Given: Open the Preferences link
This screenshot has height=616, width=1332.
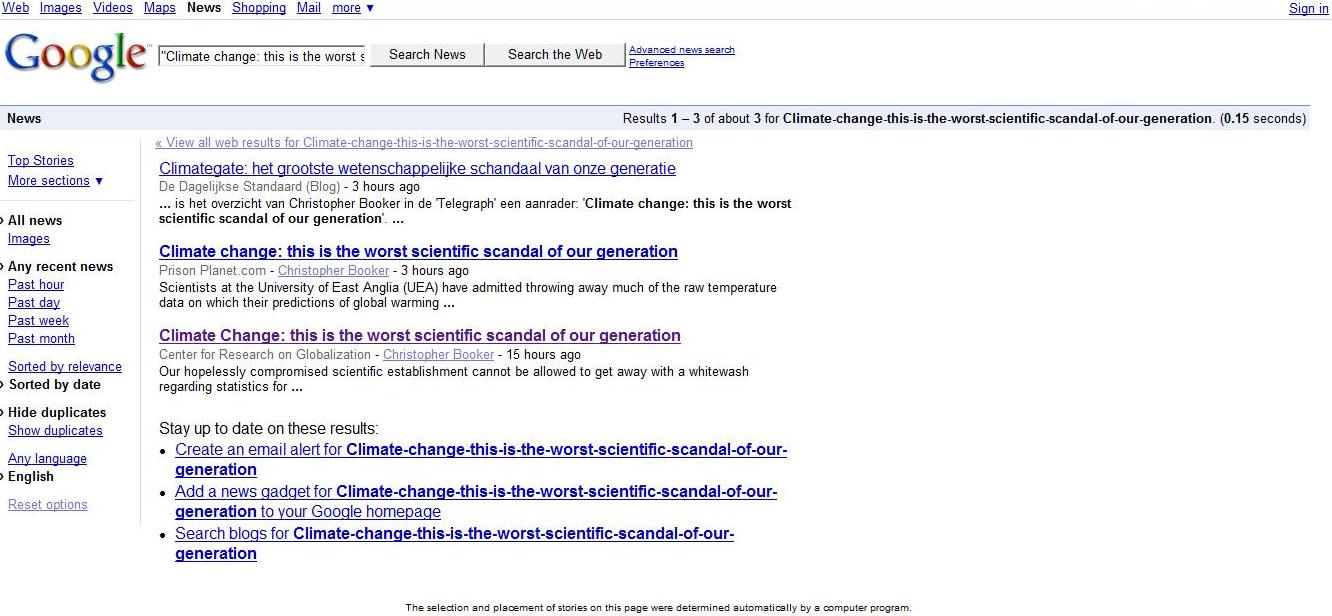Looking at the screenshot, I should (x=656, y=63).
